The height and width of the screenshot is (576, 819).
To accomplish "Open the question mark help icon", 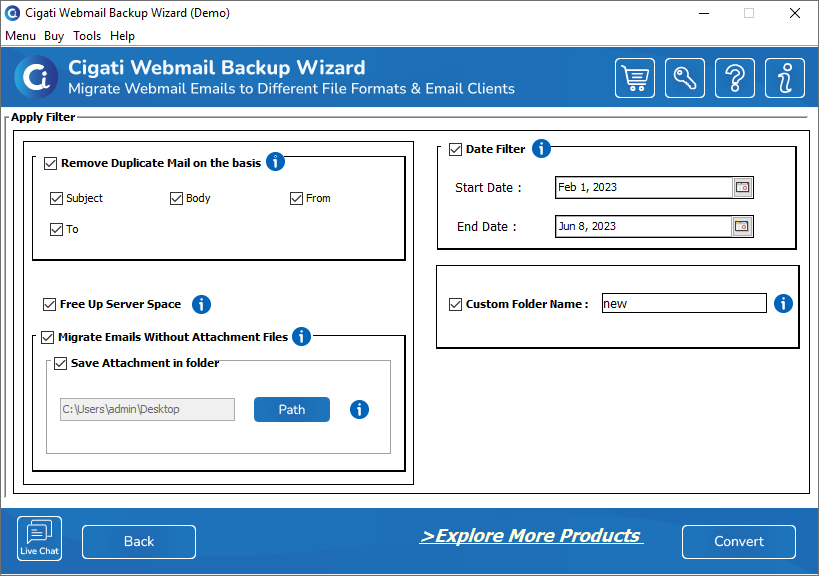I will coord(734,78).
